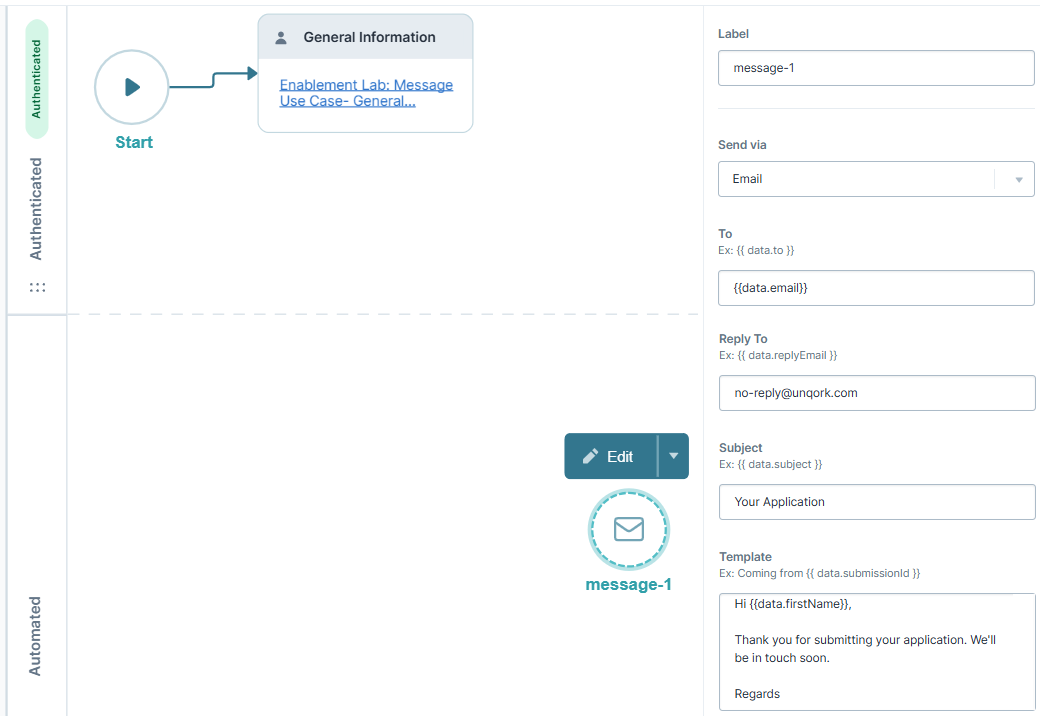Select the Reply To field showing no-reply@unqork.com

876,392
